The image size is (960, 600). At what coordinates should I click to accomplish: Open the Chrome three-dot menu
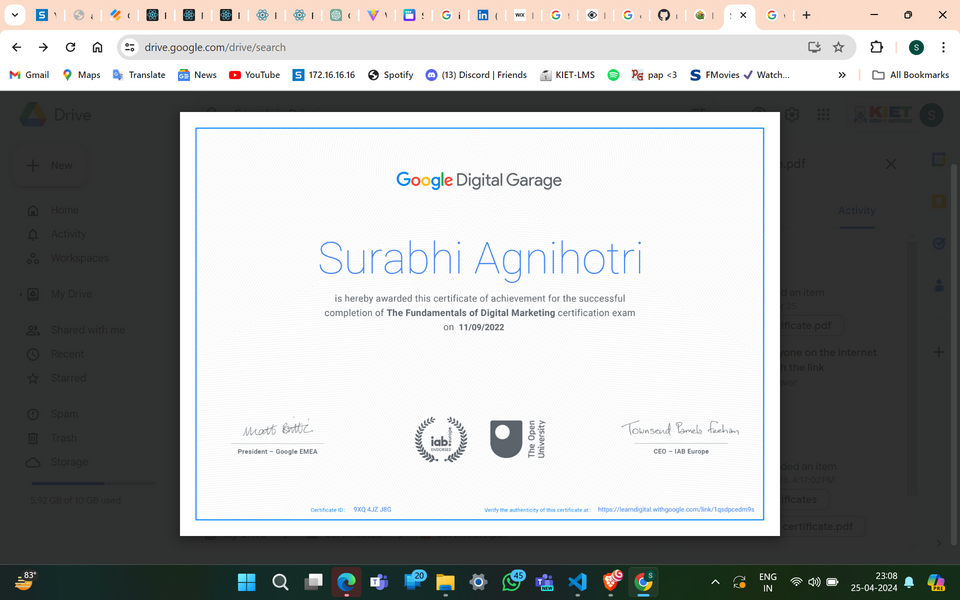[943, 47]
